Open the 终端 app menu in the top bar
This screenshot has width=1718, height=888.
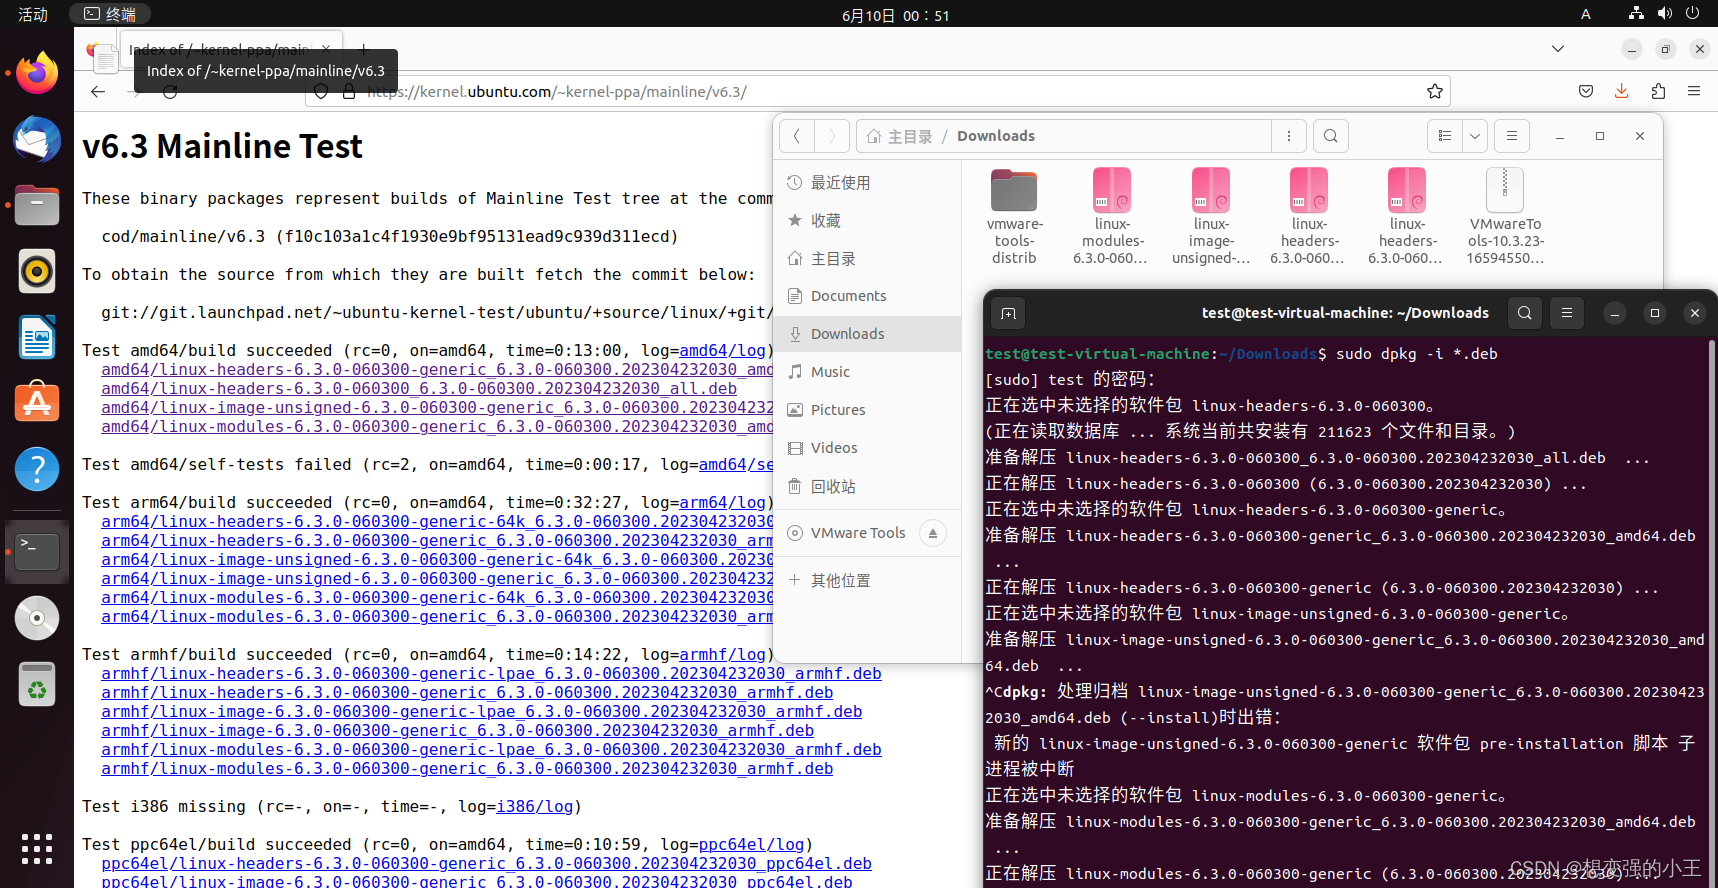point(110,14)
